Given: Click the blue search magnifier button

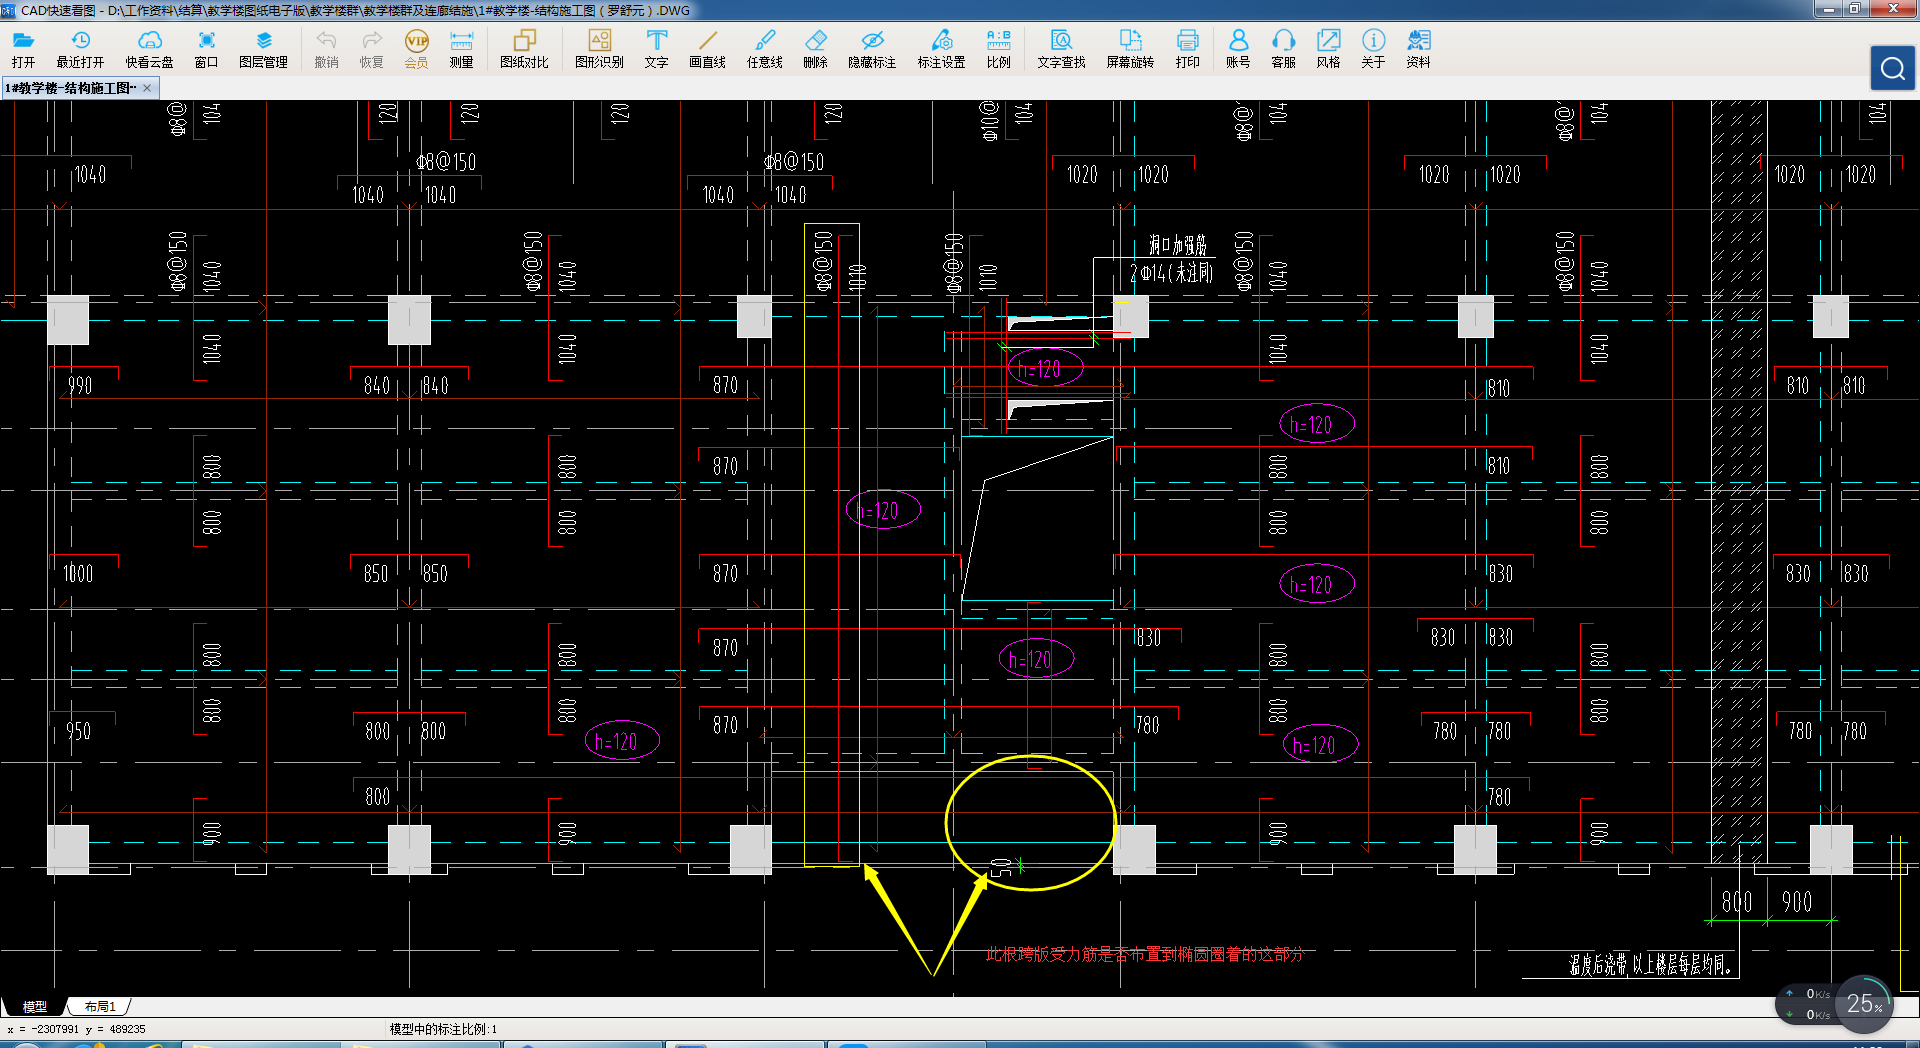Looking at the screenshot, I should click(x=1892, y=68).
